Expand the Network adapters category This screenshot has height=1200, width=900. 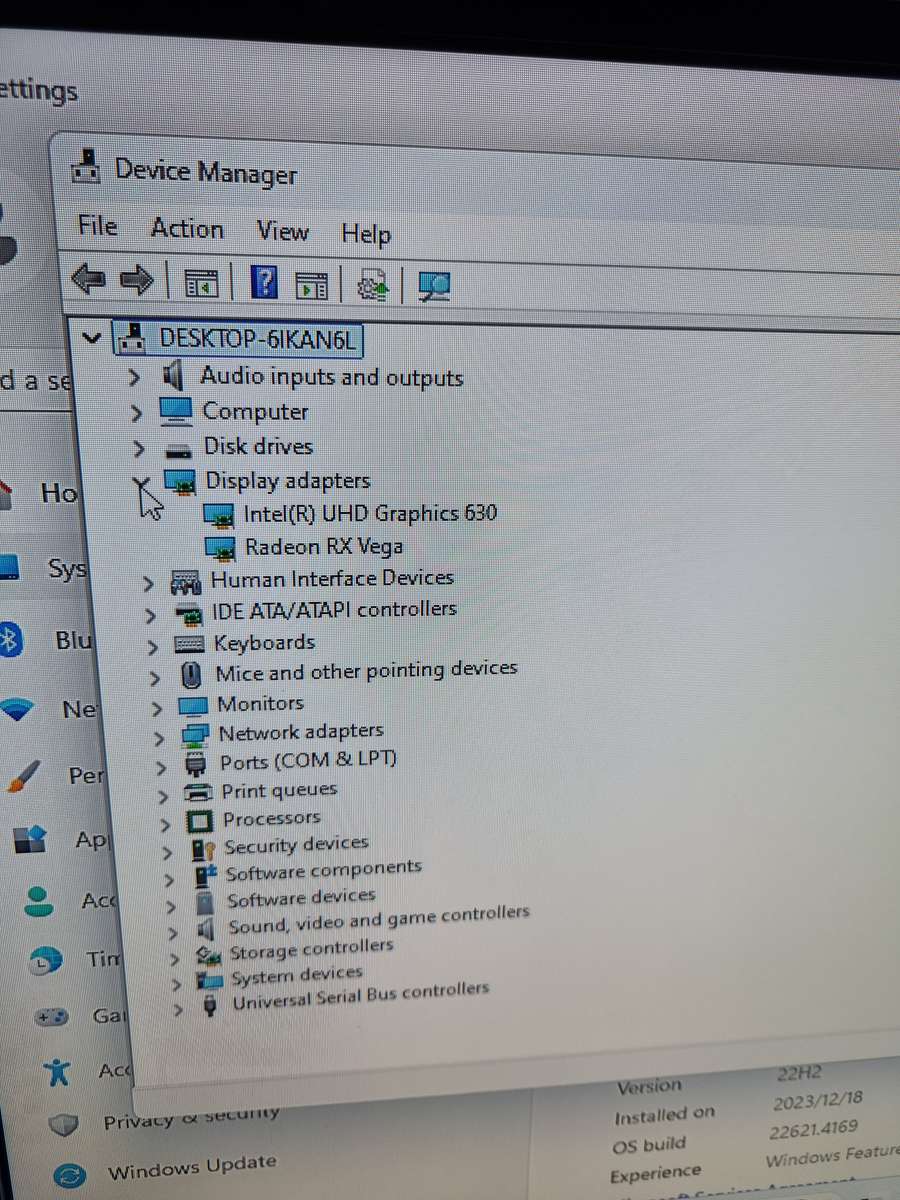coord(159,738)
